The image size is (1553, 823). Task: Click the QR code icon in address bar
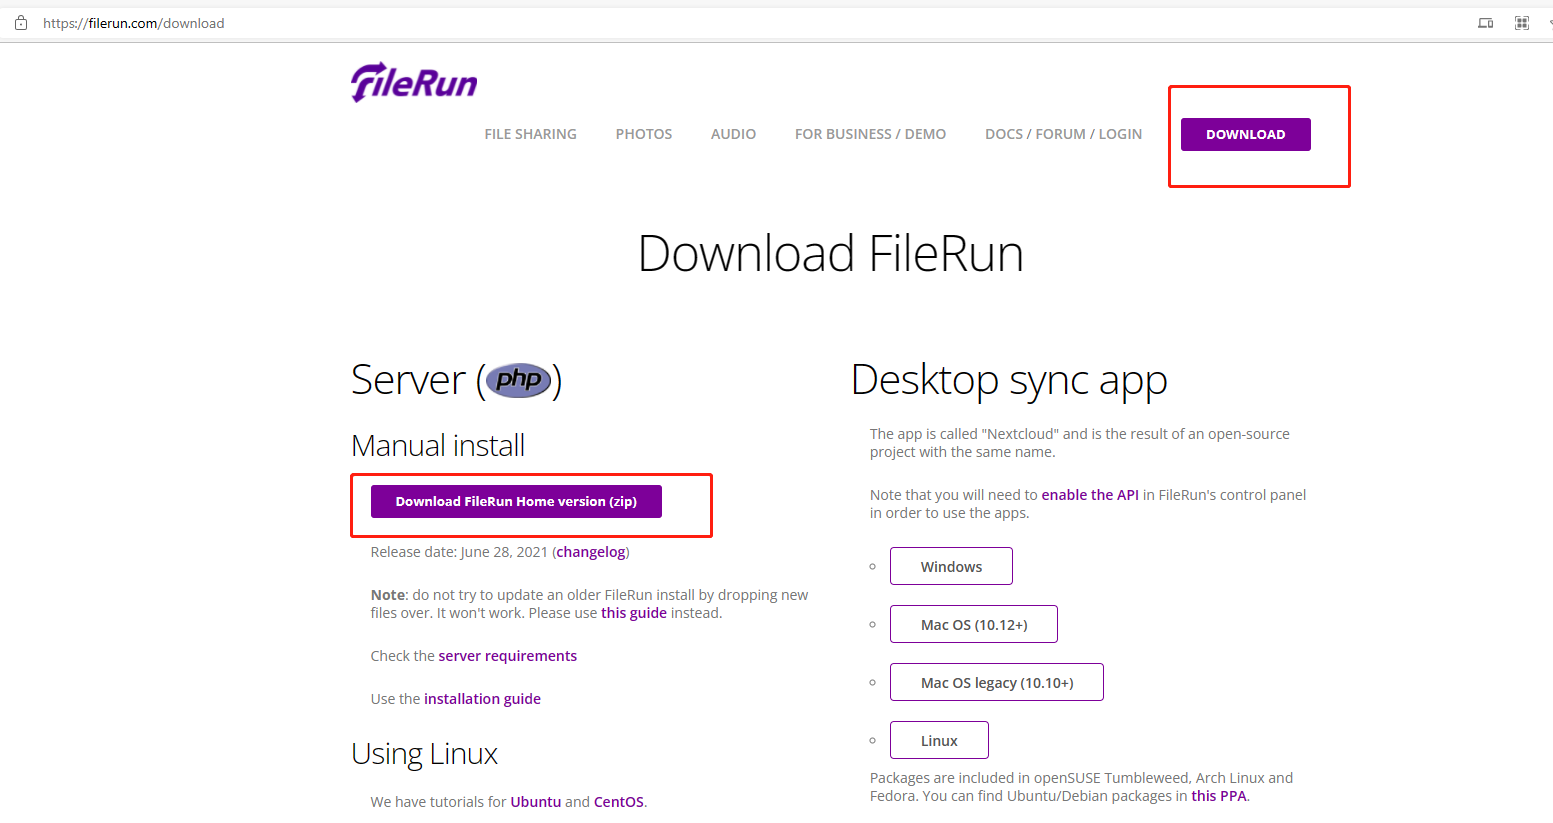click(1521, 23)
